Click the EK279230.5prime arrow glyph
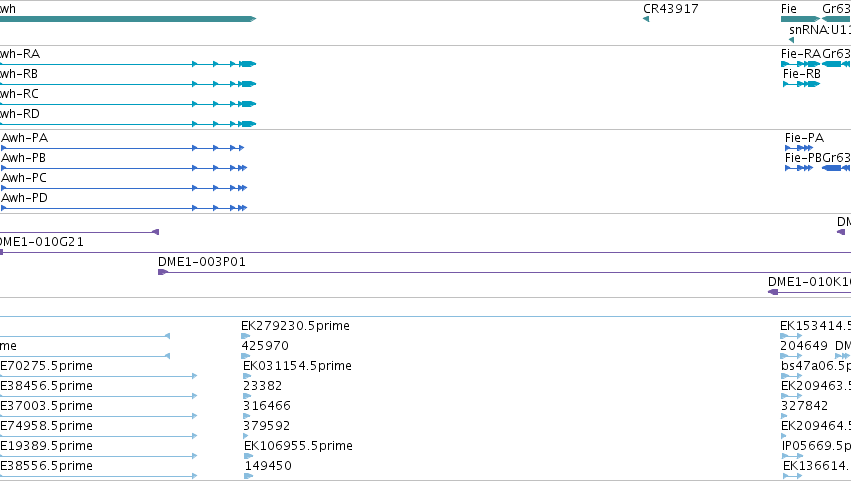This screenshot has width=851, height=481. (245, 336)
